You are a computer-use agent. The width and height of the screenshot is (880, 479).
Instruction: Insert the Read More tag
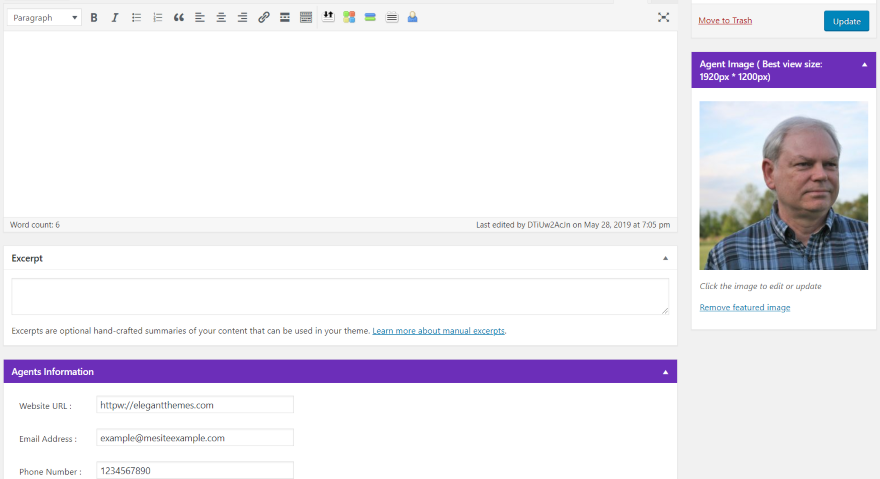pyautogui.click(x=285, y=17)
